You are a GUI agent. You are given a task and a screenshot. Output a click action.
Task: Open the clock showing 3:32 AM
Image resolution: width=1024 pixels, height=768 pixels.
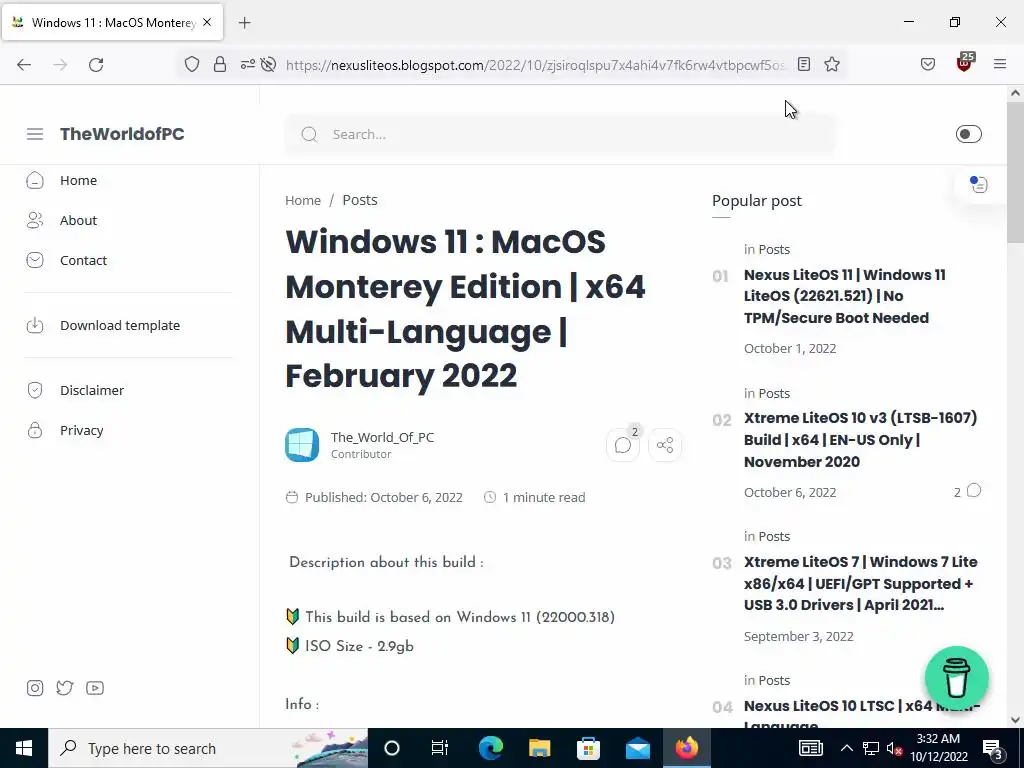click(939, 748)
